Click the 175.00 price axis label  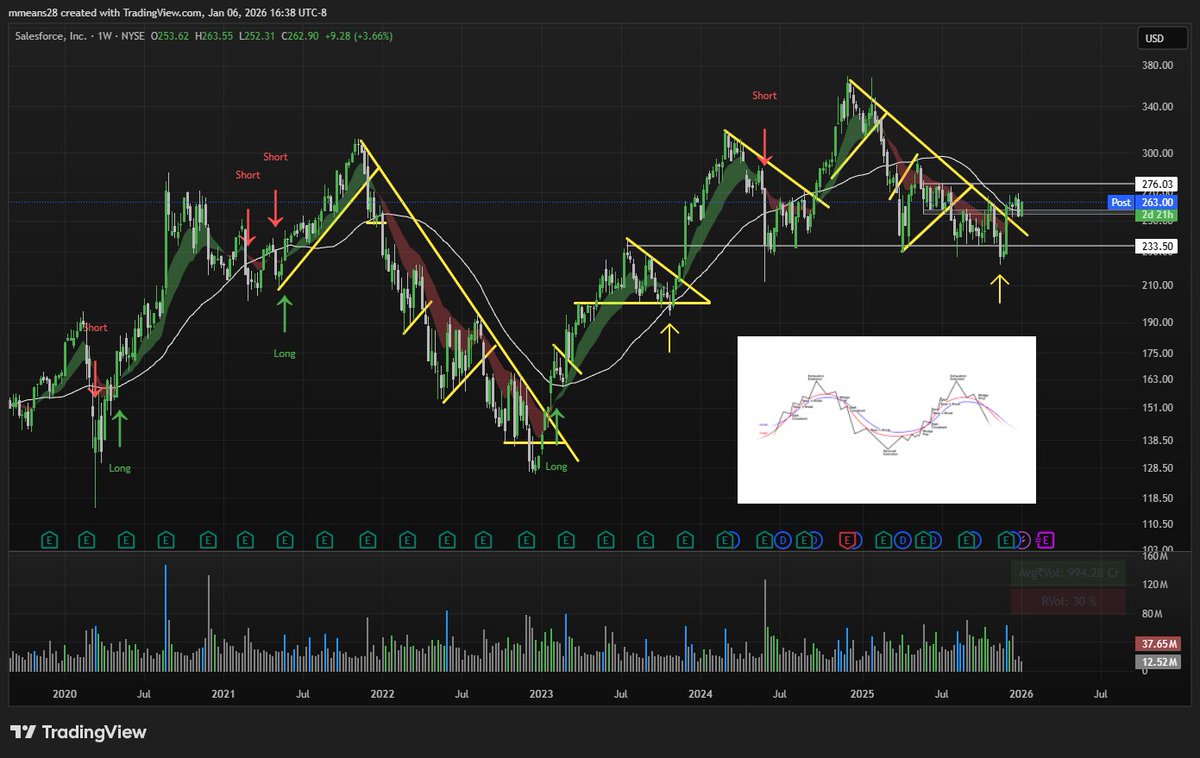pos(1157,353)
